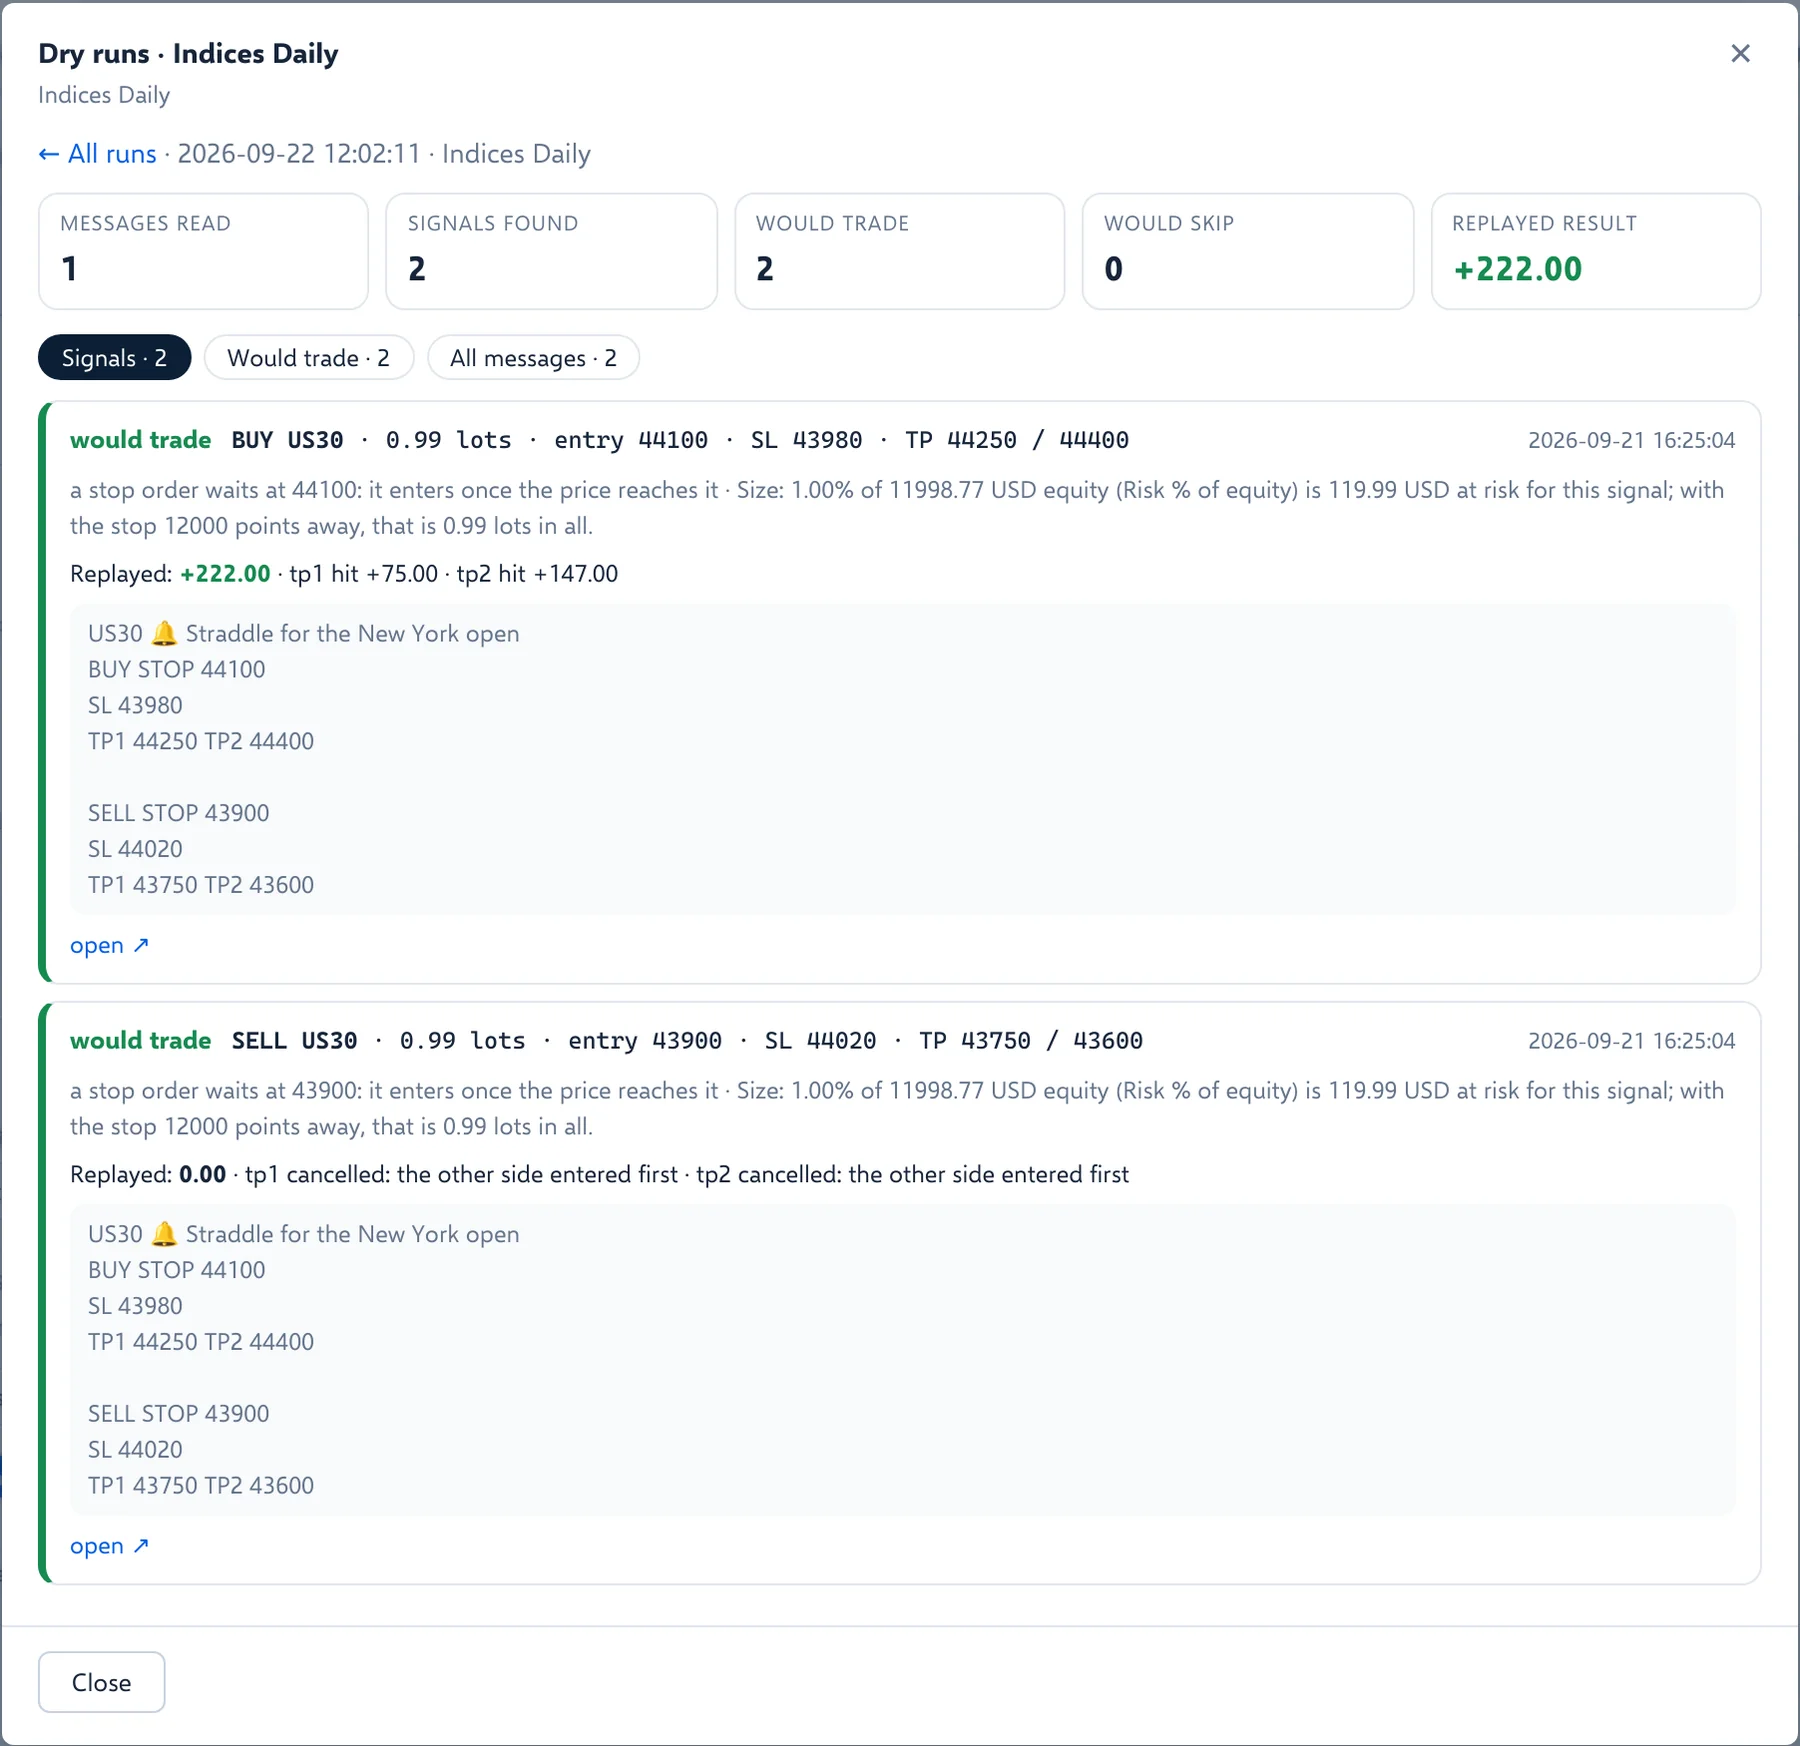Click bell icon in first Straddle message
The image size is (1800, 1746).
(164, 633)
